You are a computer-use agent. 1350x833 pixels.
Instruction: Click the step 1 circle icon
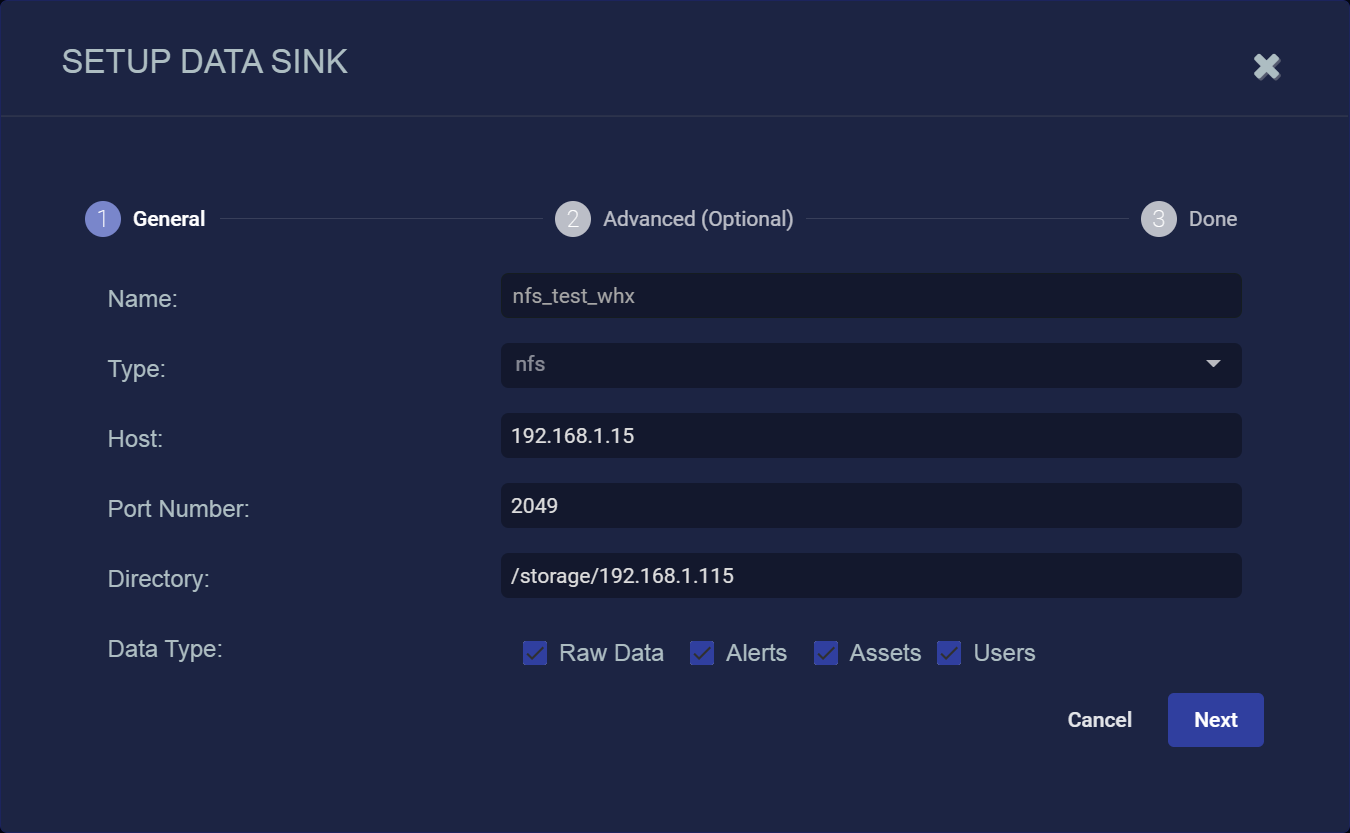pos(103,219)
